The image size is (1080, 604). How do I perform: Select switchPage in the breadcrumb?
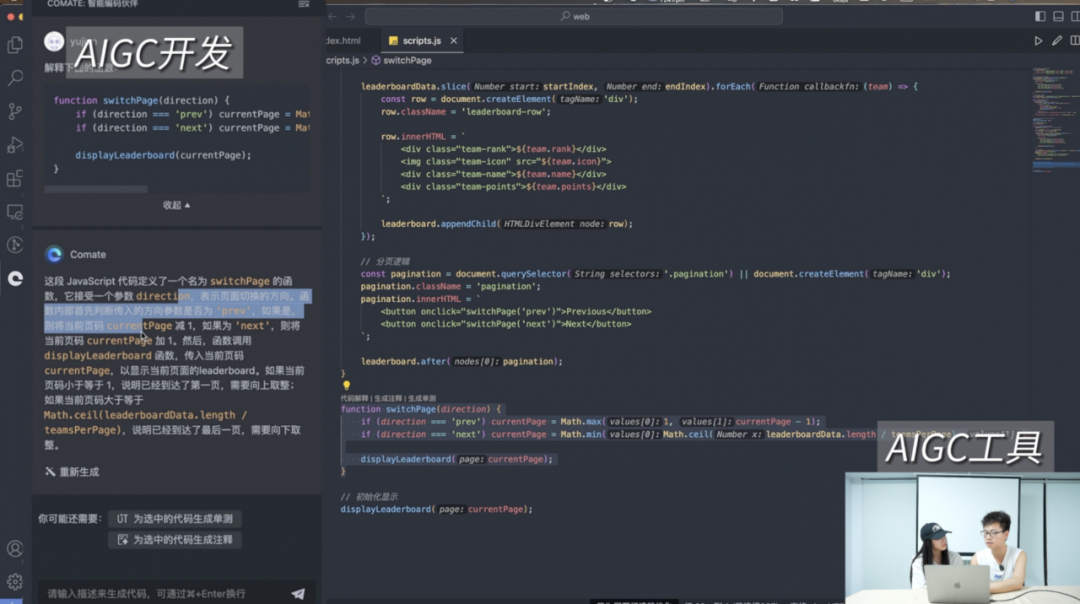(x=406, y=60)
